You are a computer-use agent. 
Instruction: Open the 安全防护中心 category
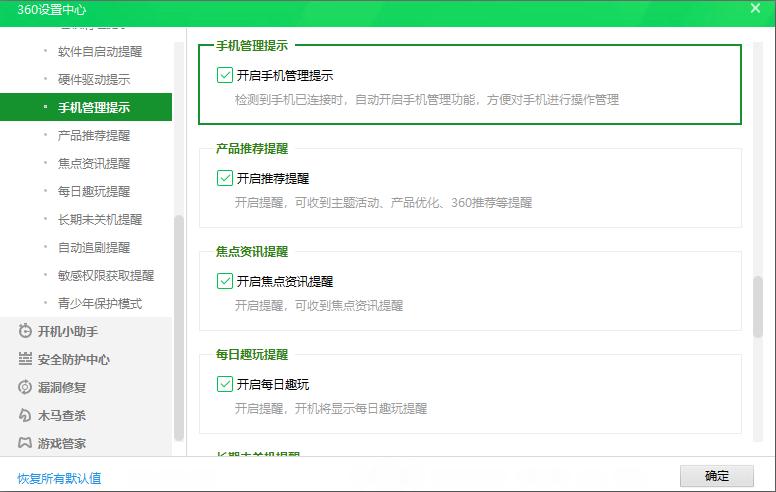pyautogui.click(x=74, y=359)
